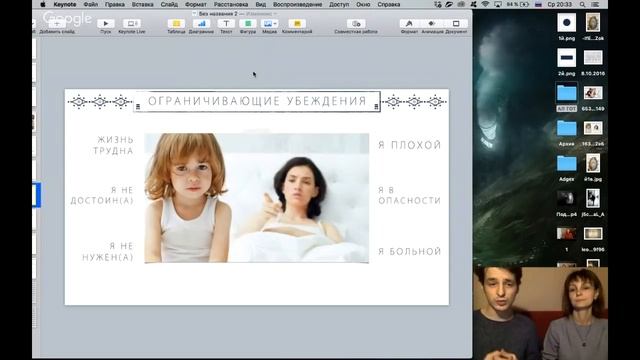Viewport: 640px width, 360px height.
Task: Click the Wi-Fi status icon
Action: pos(485,4)
